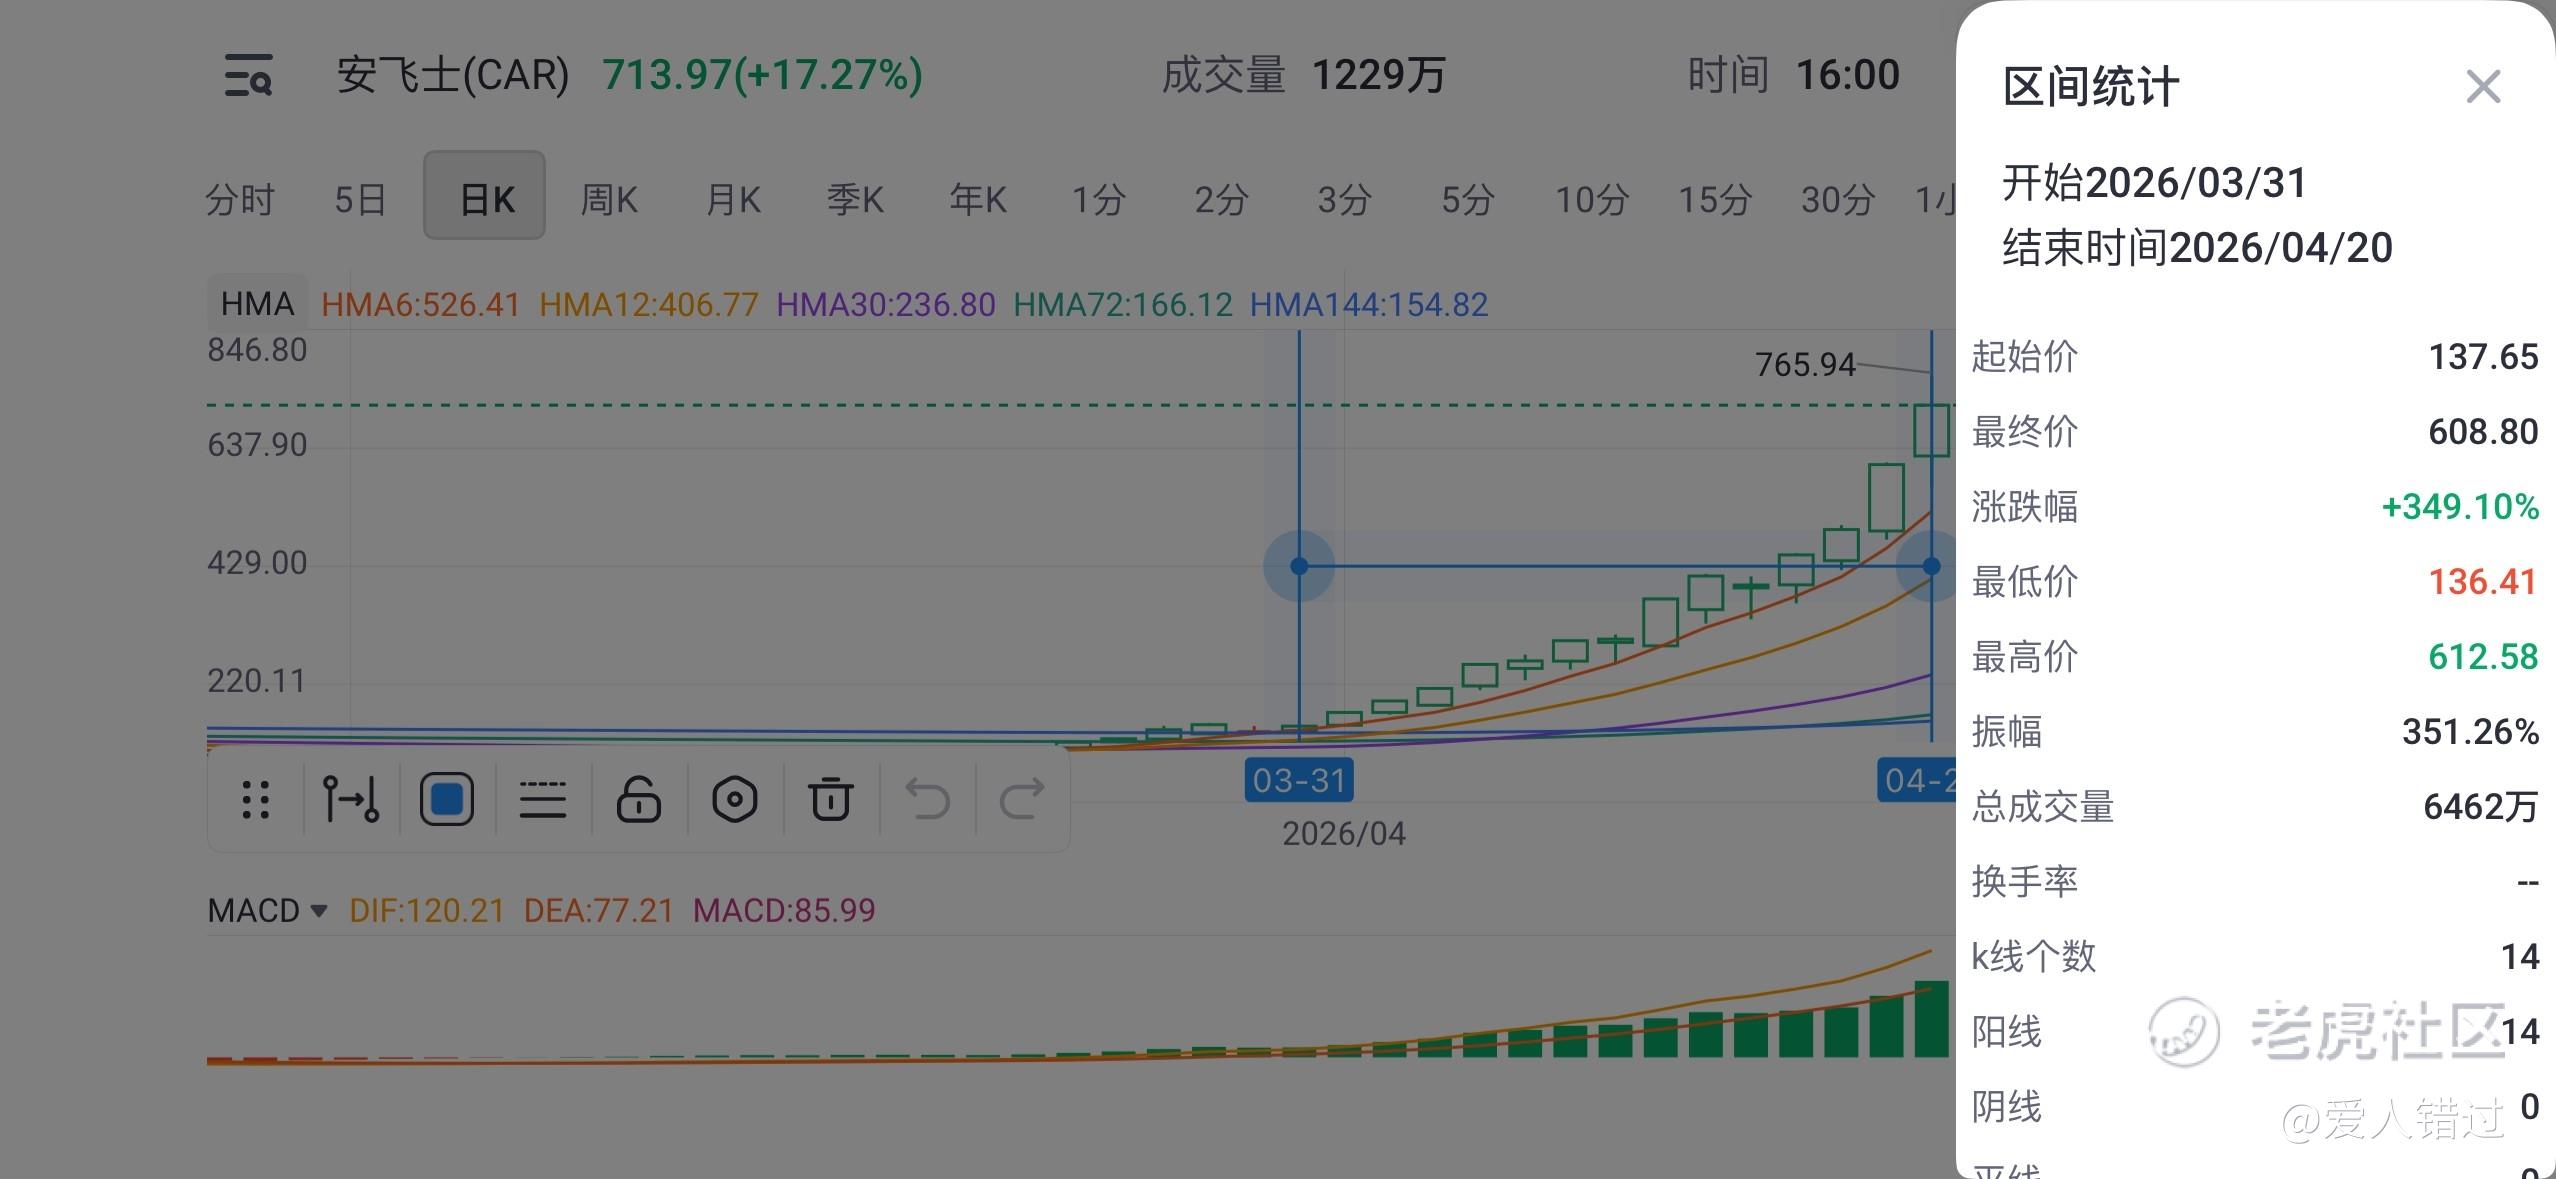Click the left range selection handle
Image resolution: width=2556 pixels, height=1179 pixels.
click(x=1298, y=566)
